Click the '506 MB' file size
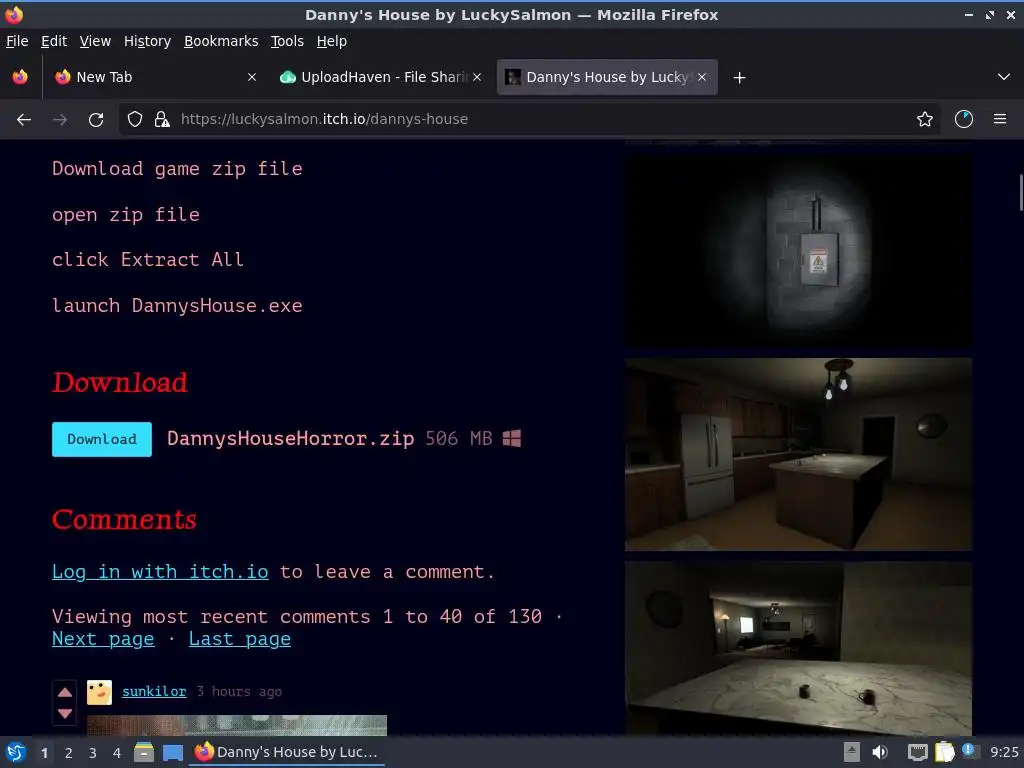 tap(458, 438)
